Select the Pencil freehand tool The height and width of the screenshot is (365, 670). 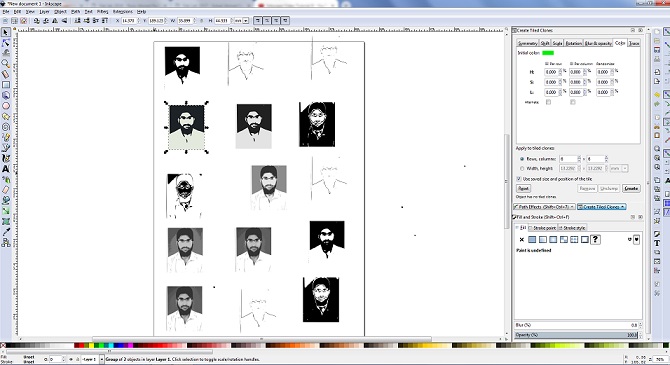pos(6,137)
